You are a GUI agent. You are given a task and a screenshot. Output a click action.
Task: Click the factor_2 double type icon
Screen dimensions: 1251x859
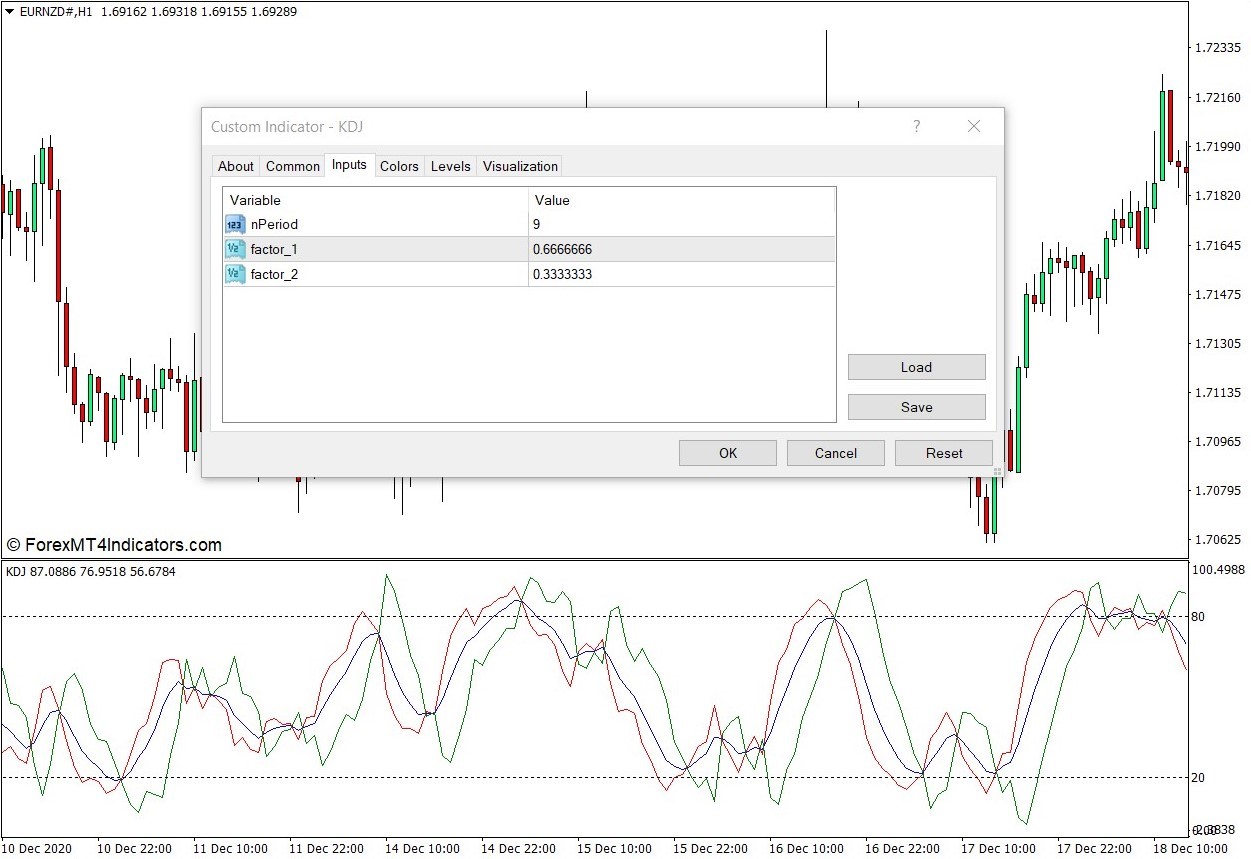coord(235,274)
